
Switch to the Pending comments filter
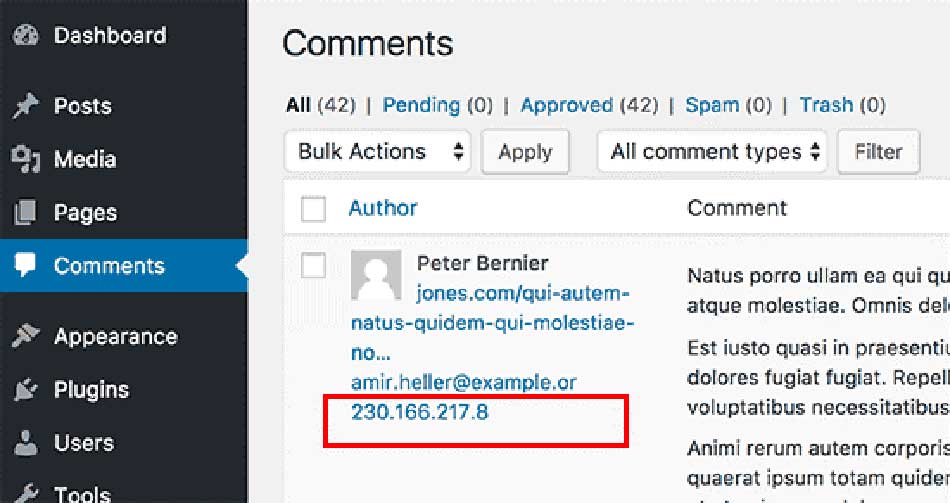[x=421, y=105]
